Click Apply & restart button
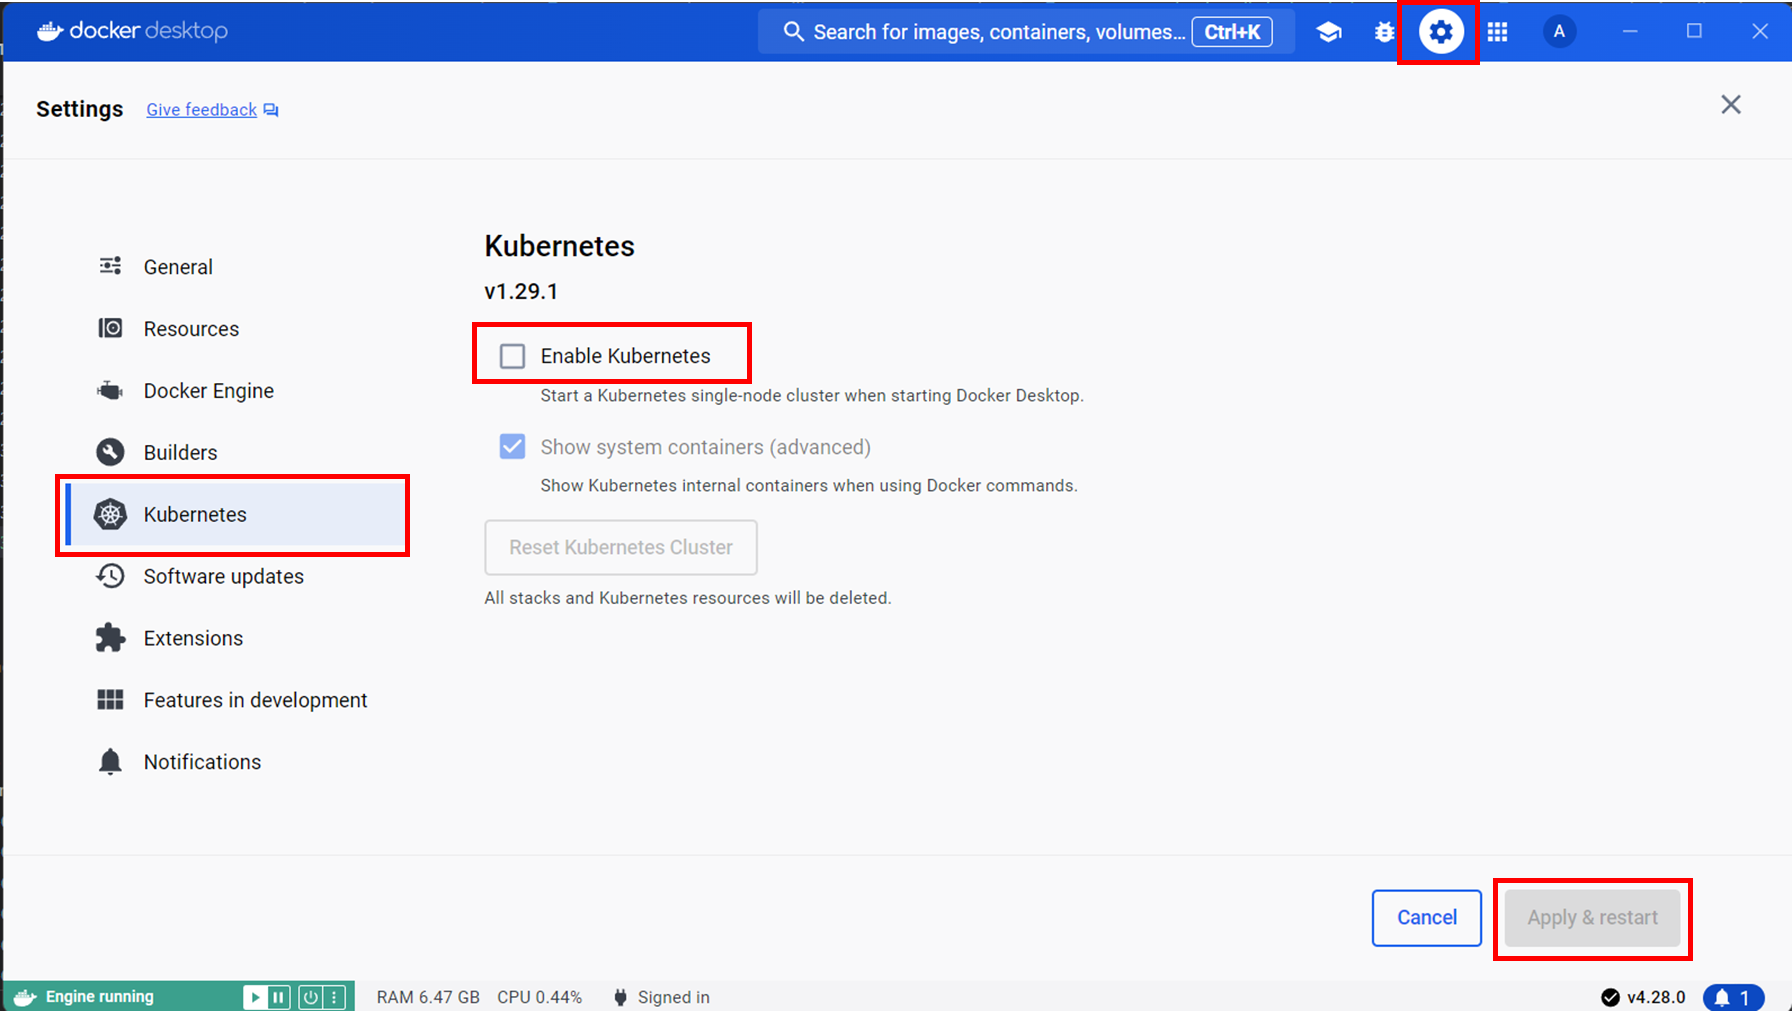 pos(1592,917)
